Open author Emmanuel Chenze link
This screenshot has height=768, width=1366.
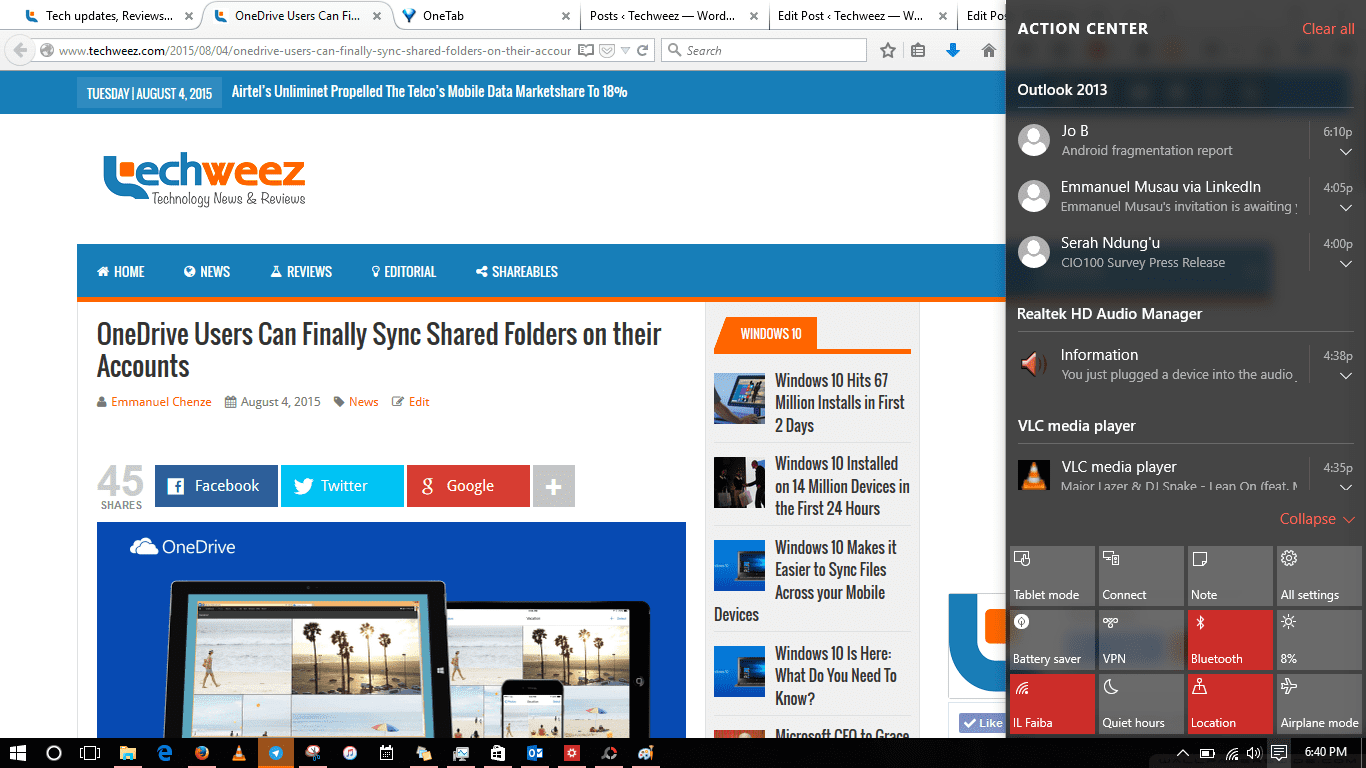pos(161,402)
